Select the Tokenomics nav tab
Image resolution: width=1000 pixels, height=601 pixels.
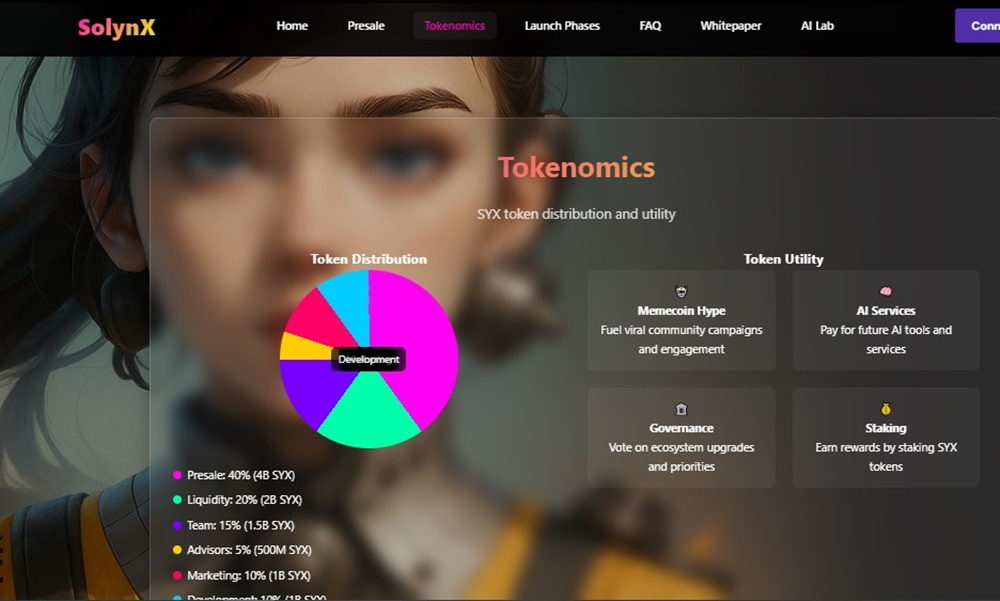pyautogui.click(x=455, y=26)
